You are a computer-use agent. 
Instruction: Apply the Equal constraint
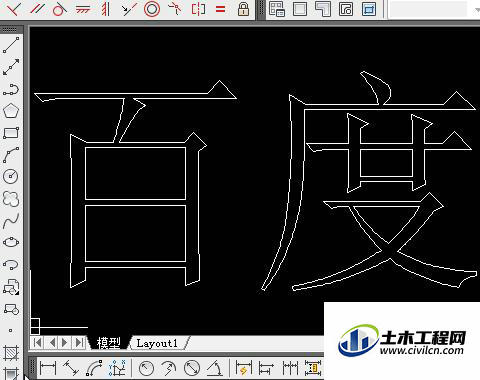(220, 9)
